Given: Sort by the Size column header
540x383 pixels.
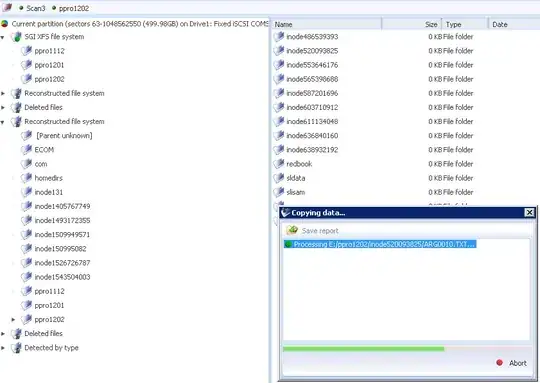Looking at the screenshot, I should click(x=412, y=24).
